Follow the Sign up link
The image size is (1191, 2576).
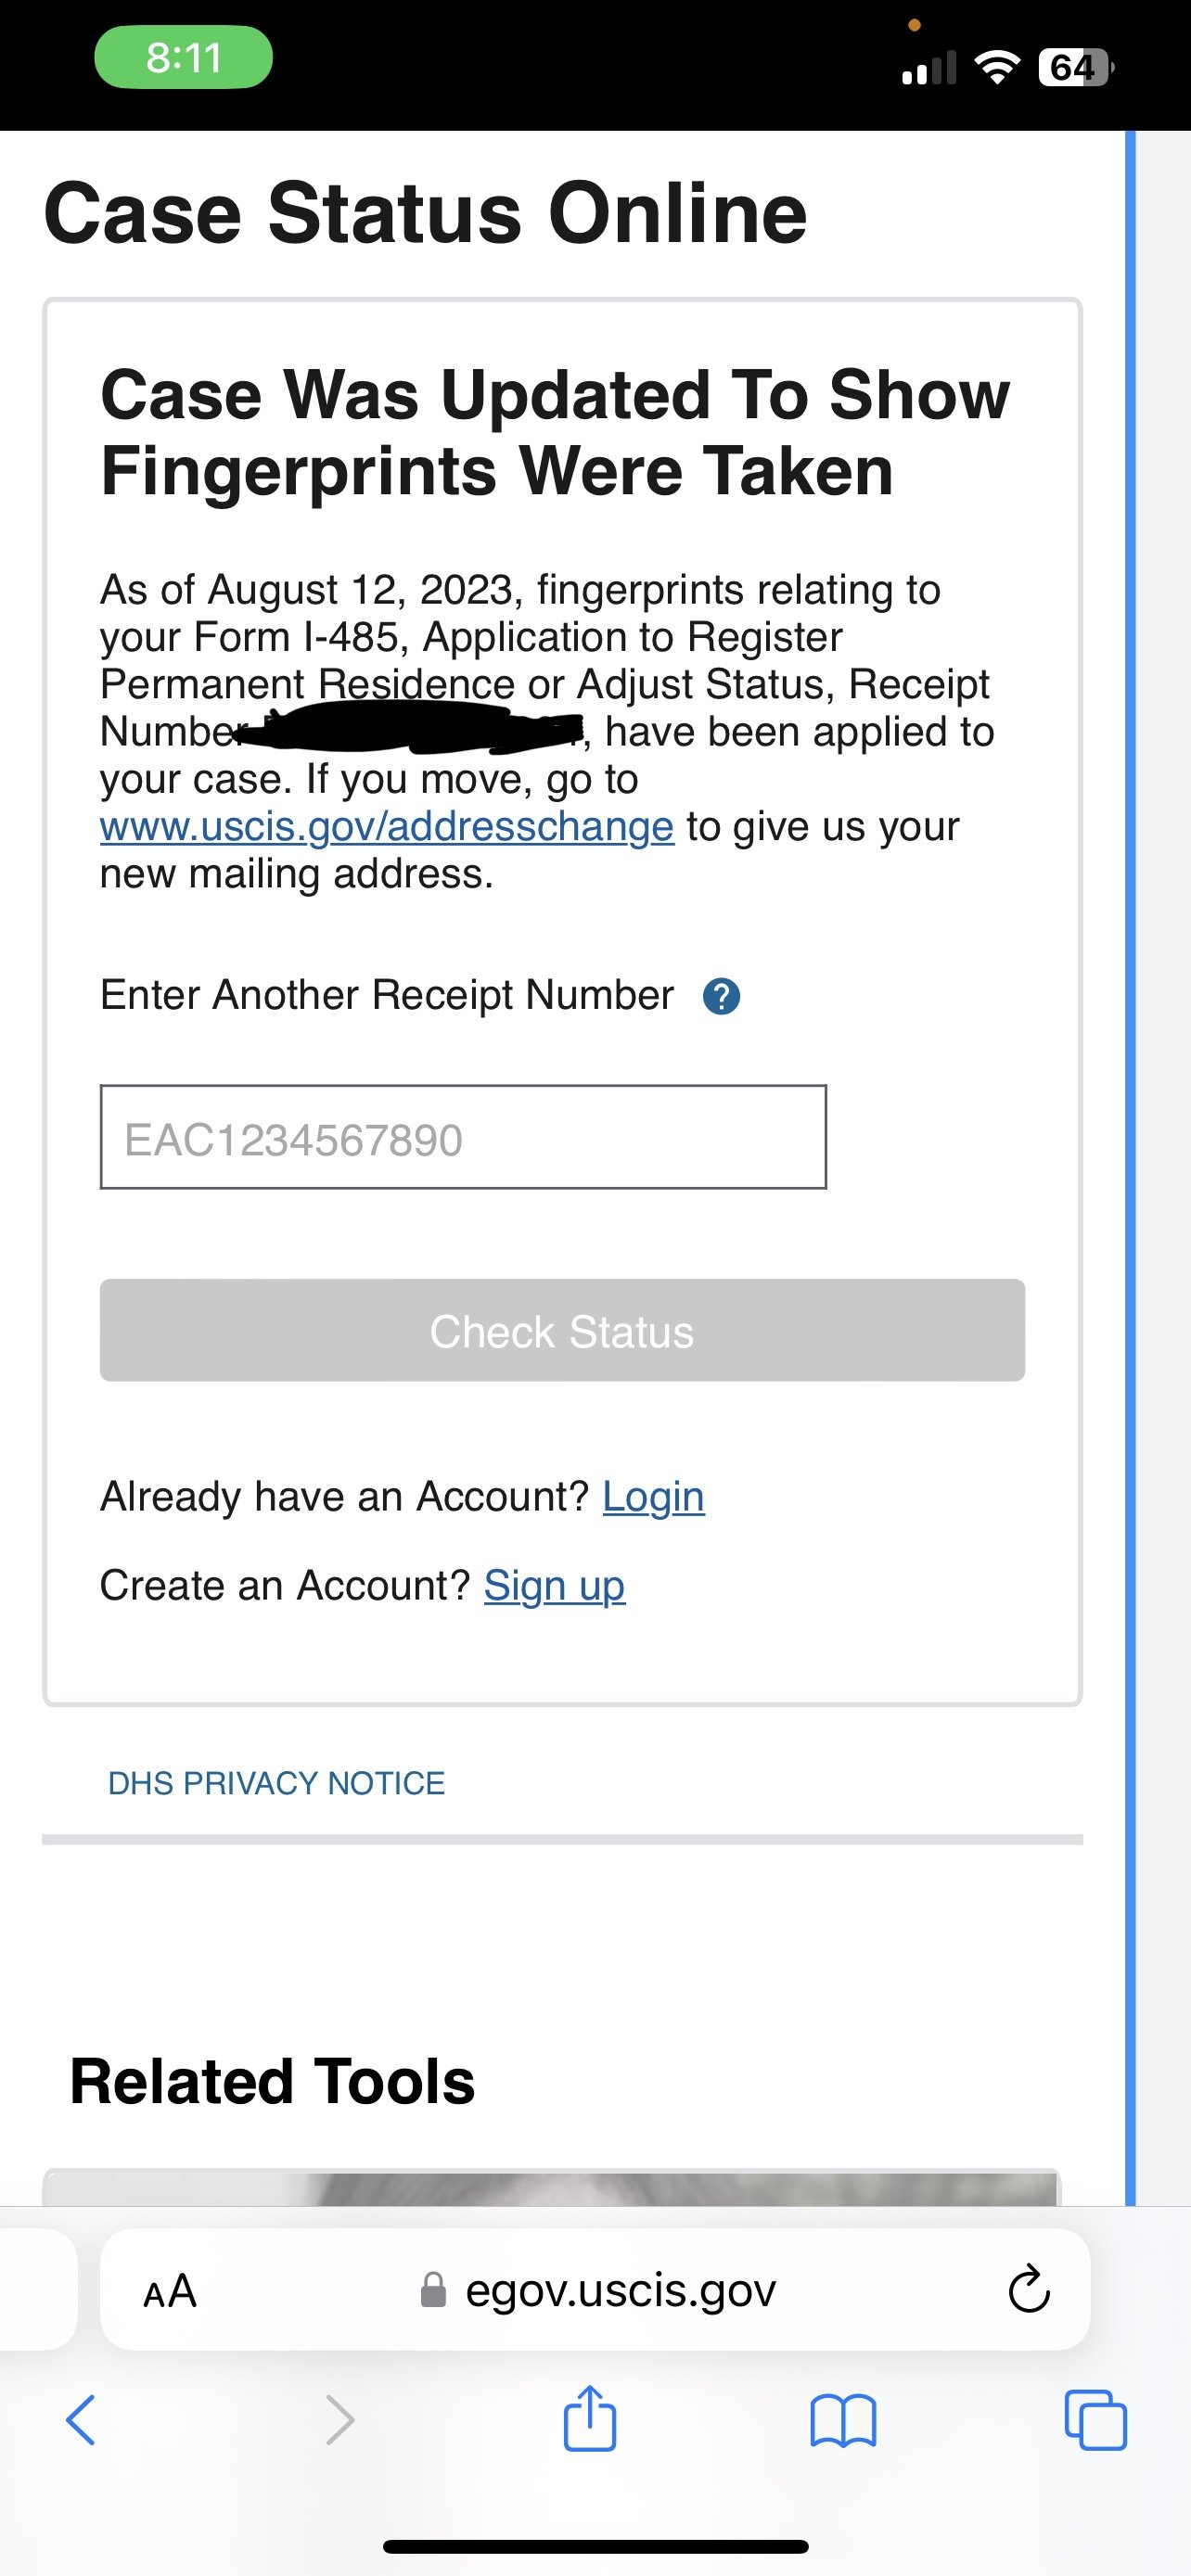pyautogui.click(x=554, y=1586)
